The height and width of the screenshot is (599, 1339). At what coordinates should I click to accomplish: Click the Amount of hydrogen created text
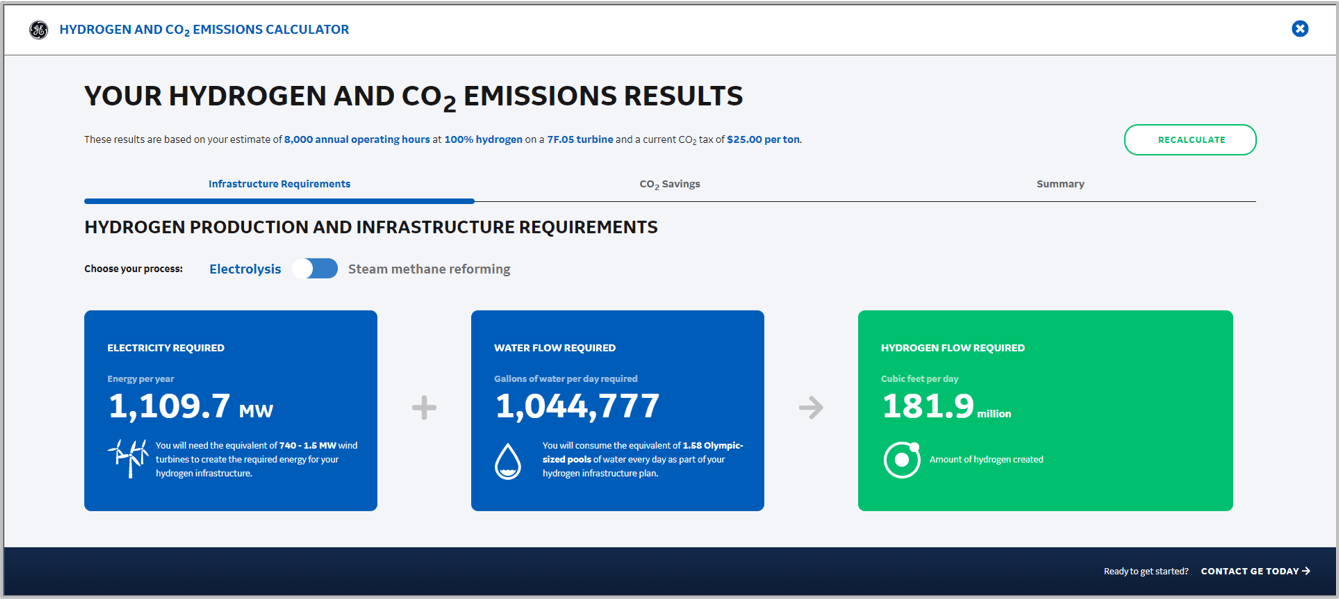986,460
